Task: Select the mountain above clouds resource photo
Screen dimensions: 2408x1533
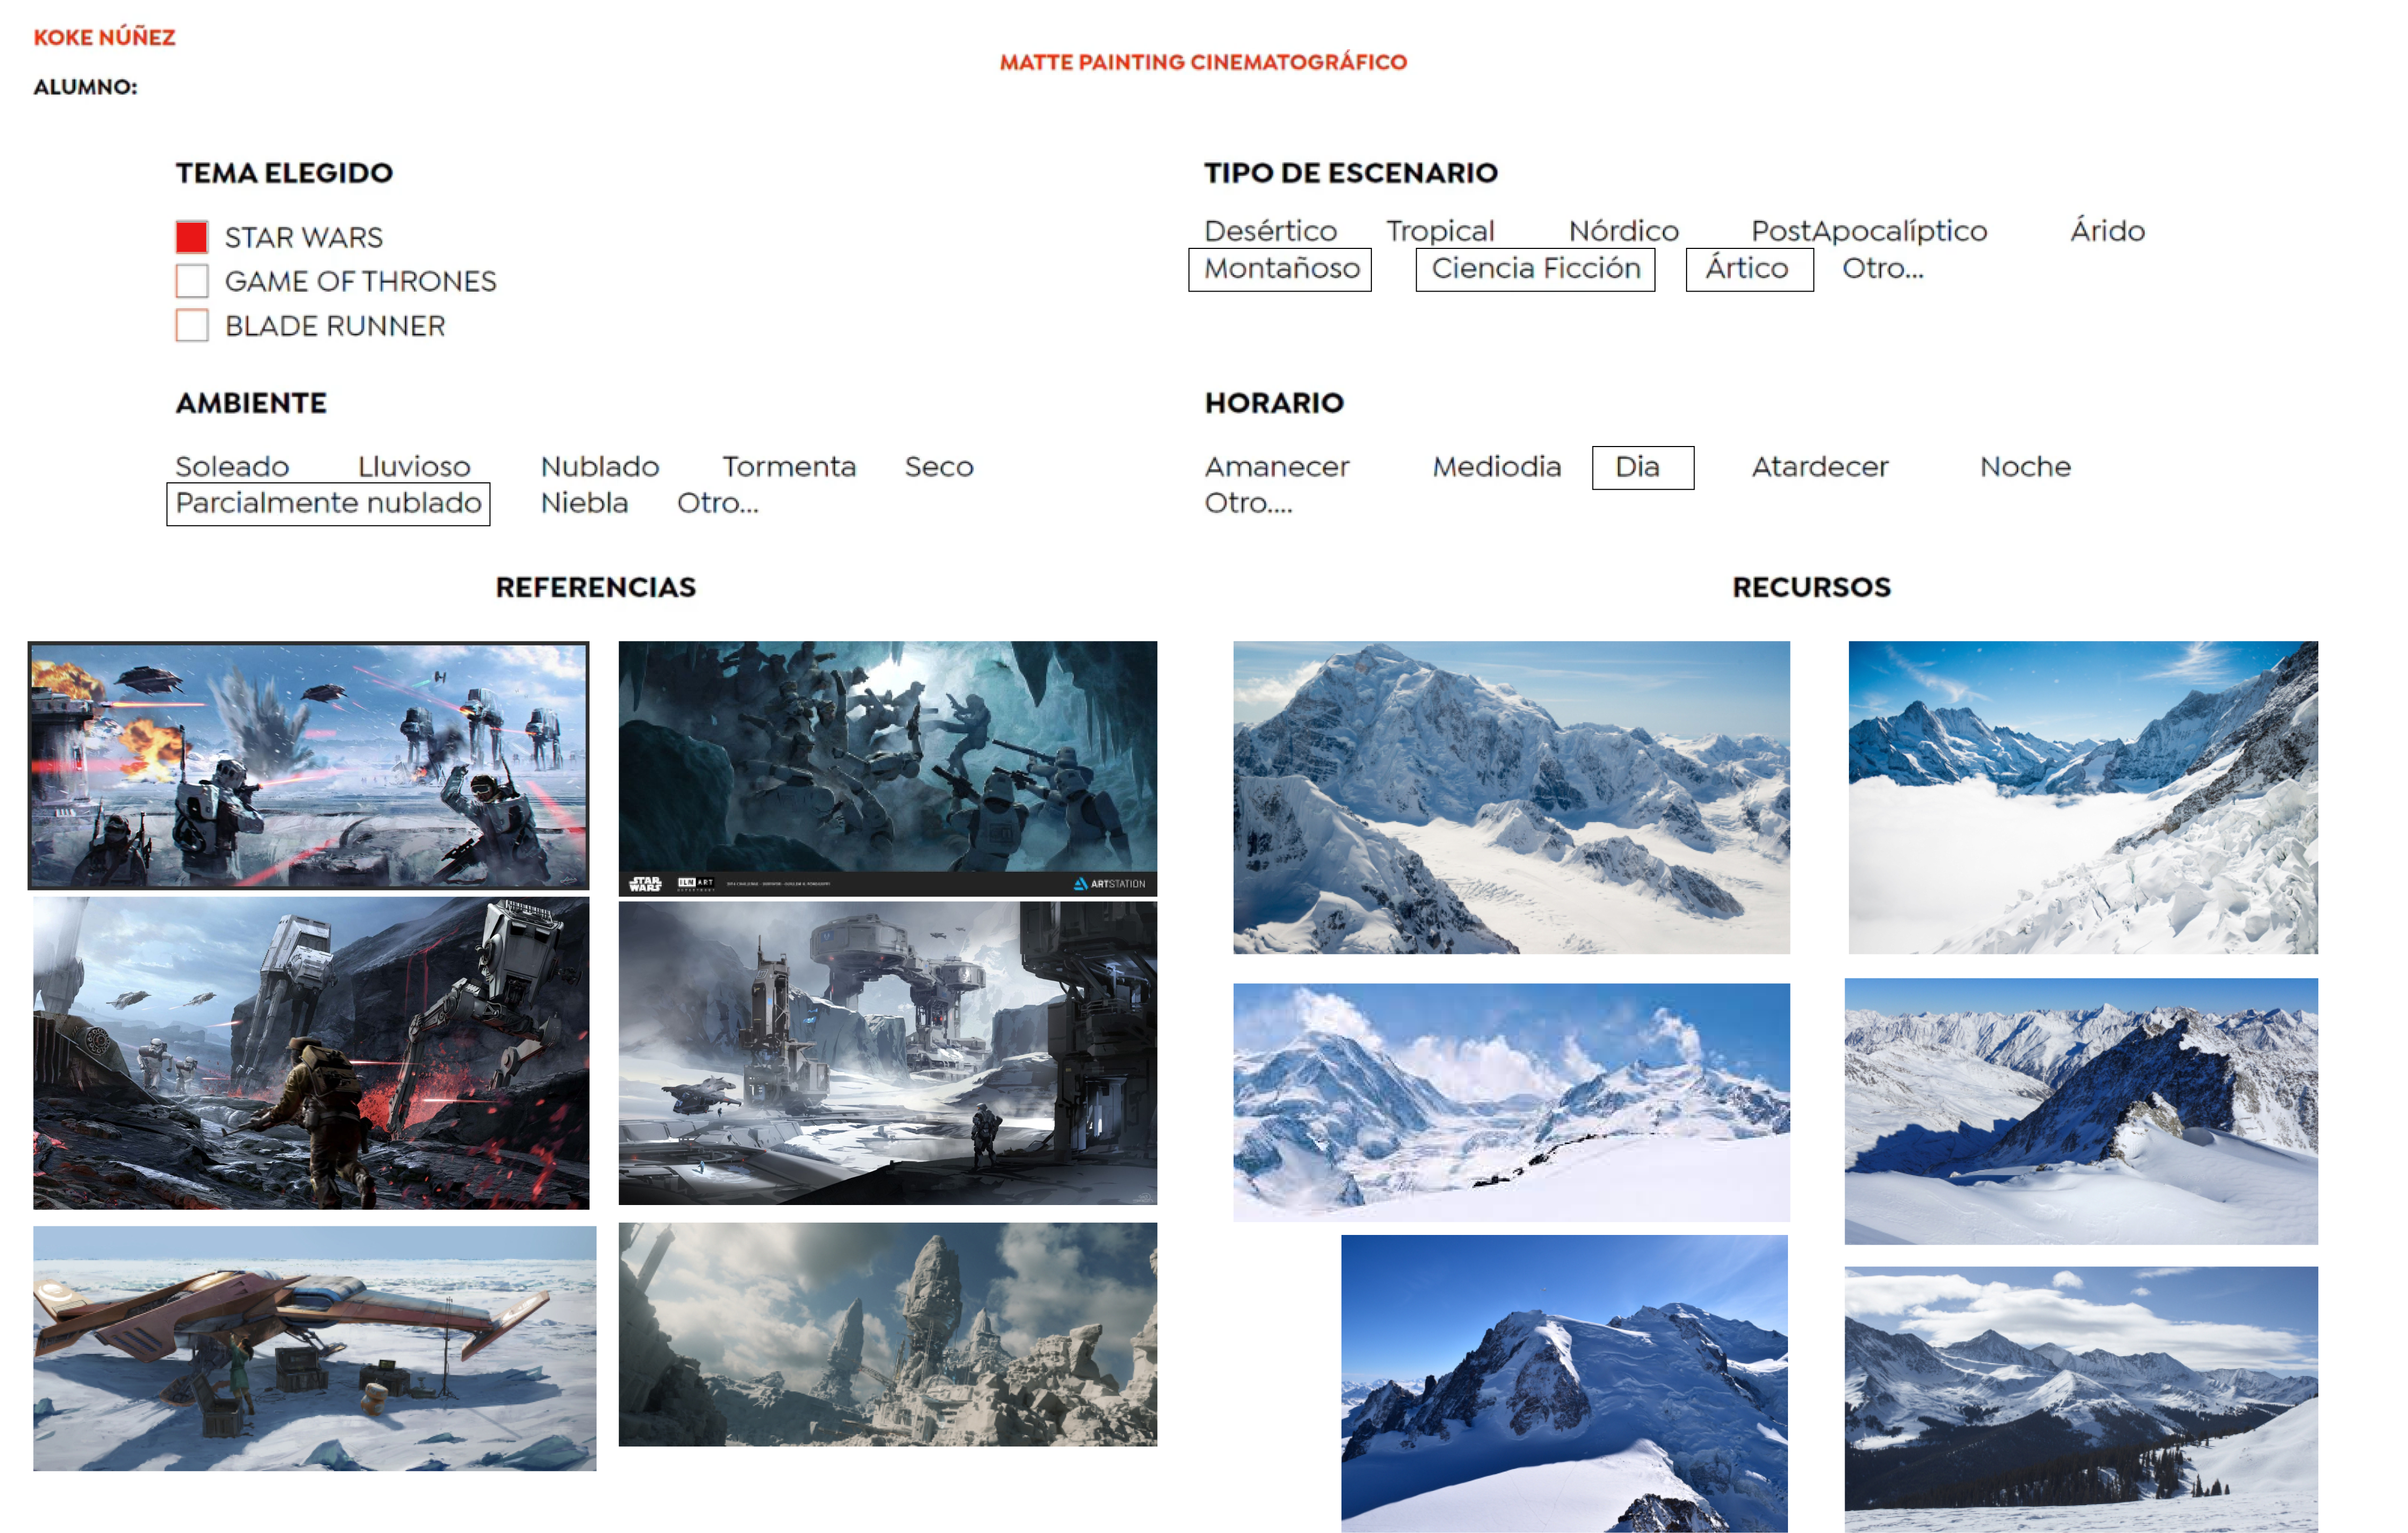Action: click(x=2082, y=797)
